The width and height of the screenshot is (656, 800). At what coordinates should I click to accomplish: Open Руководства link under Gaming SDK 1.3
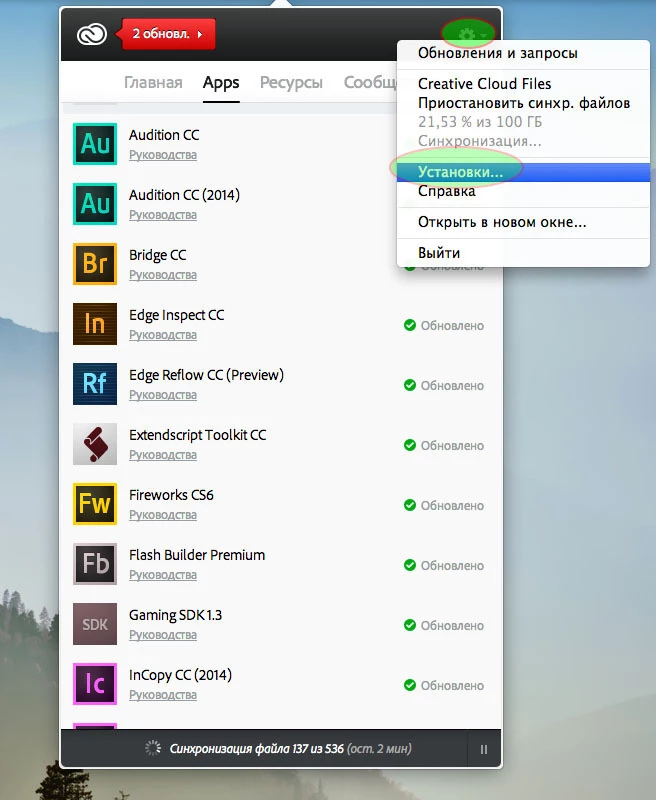coord(163,635)
